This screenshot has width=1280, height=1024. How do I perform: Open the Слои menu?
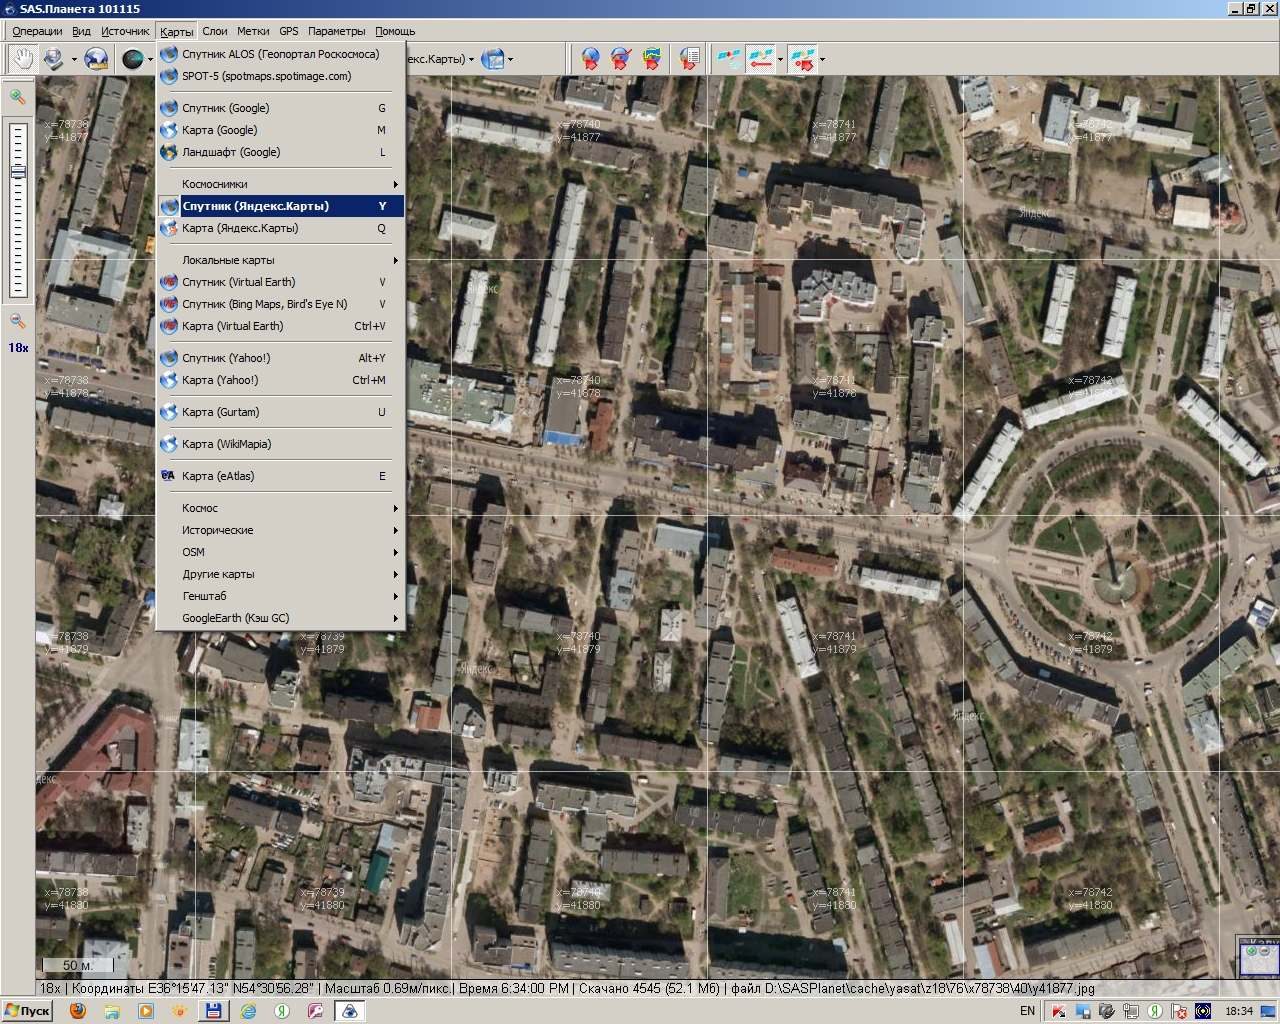pyautogui.click(x=214, y=31)
